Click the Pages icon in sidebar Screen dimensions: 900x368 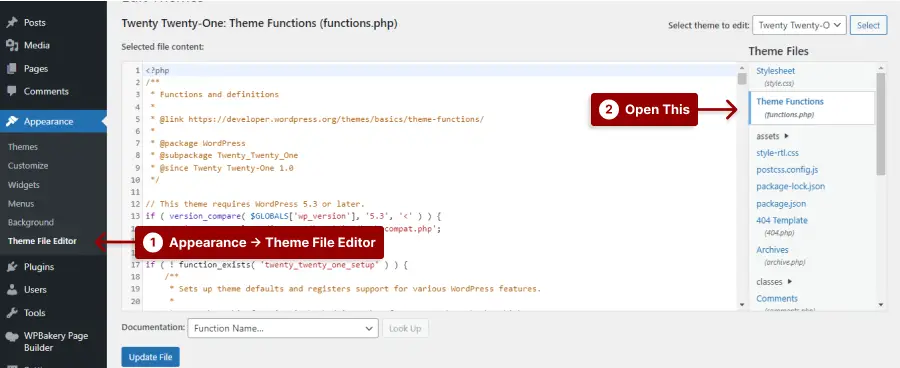coord(11,68)
